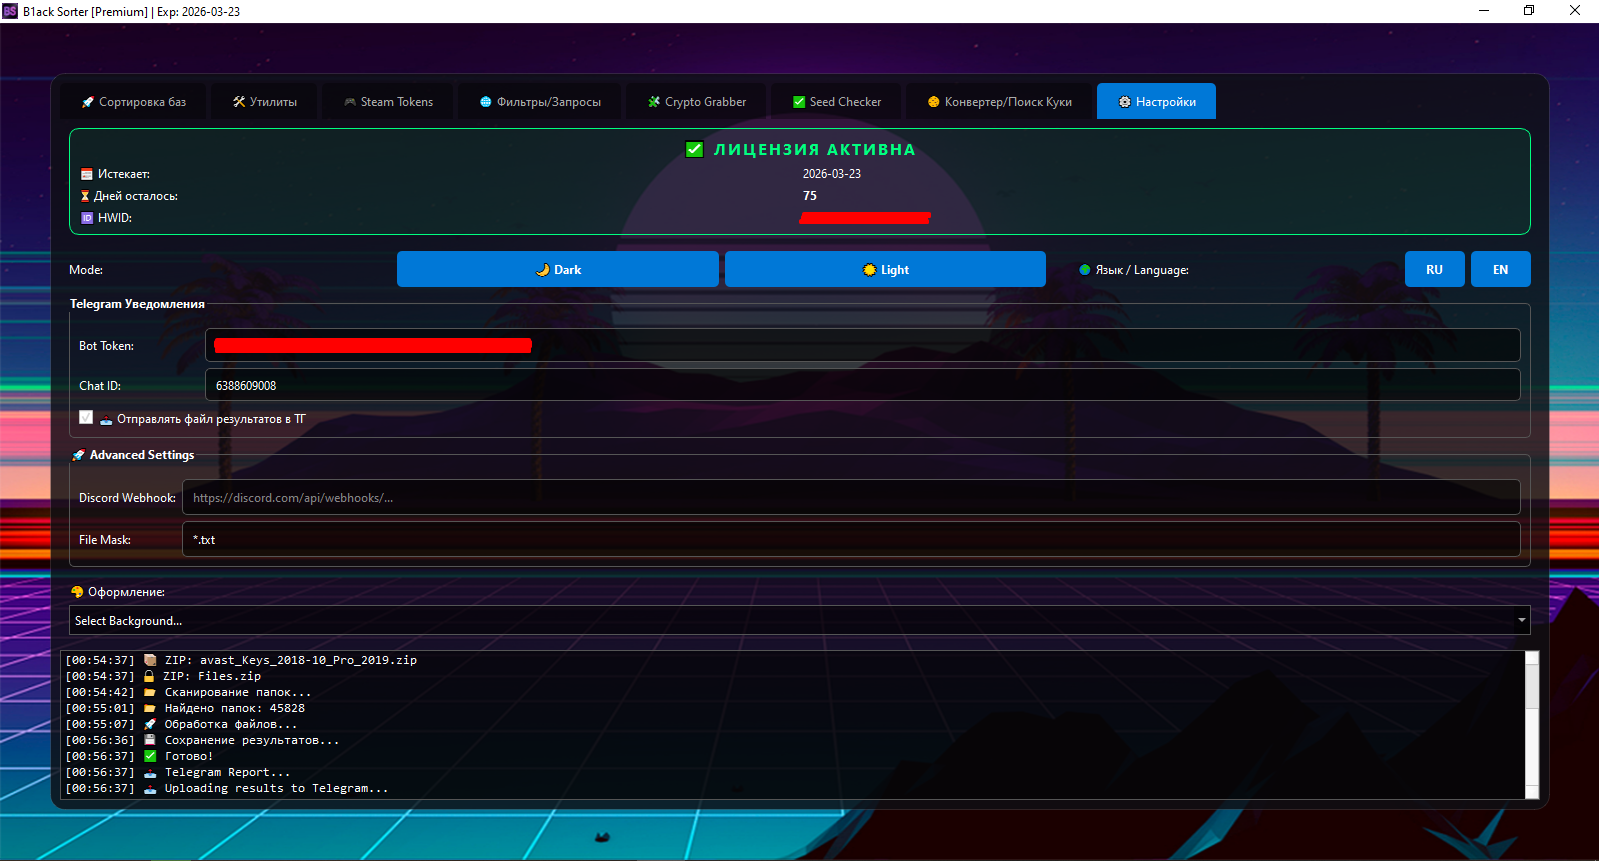Toggle Отправлять файл результатов в ТГ checkbox

(86, 418)
